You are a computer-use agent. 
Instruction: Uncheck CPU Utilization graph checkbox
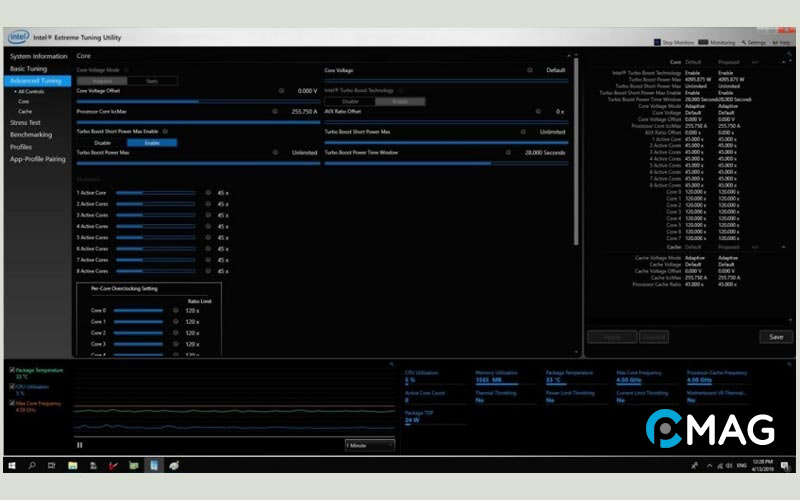(x=12, y=386)
